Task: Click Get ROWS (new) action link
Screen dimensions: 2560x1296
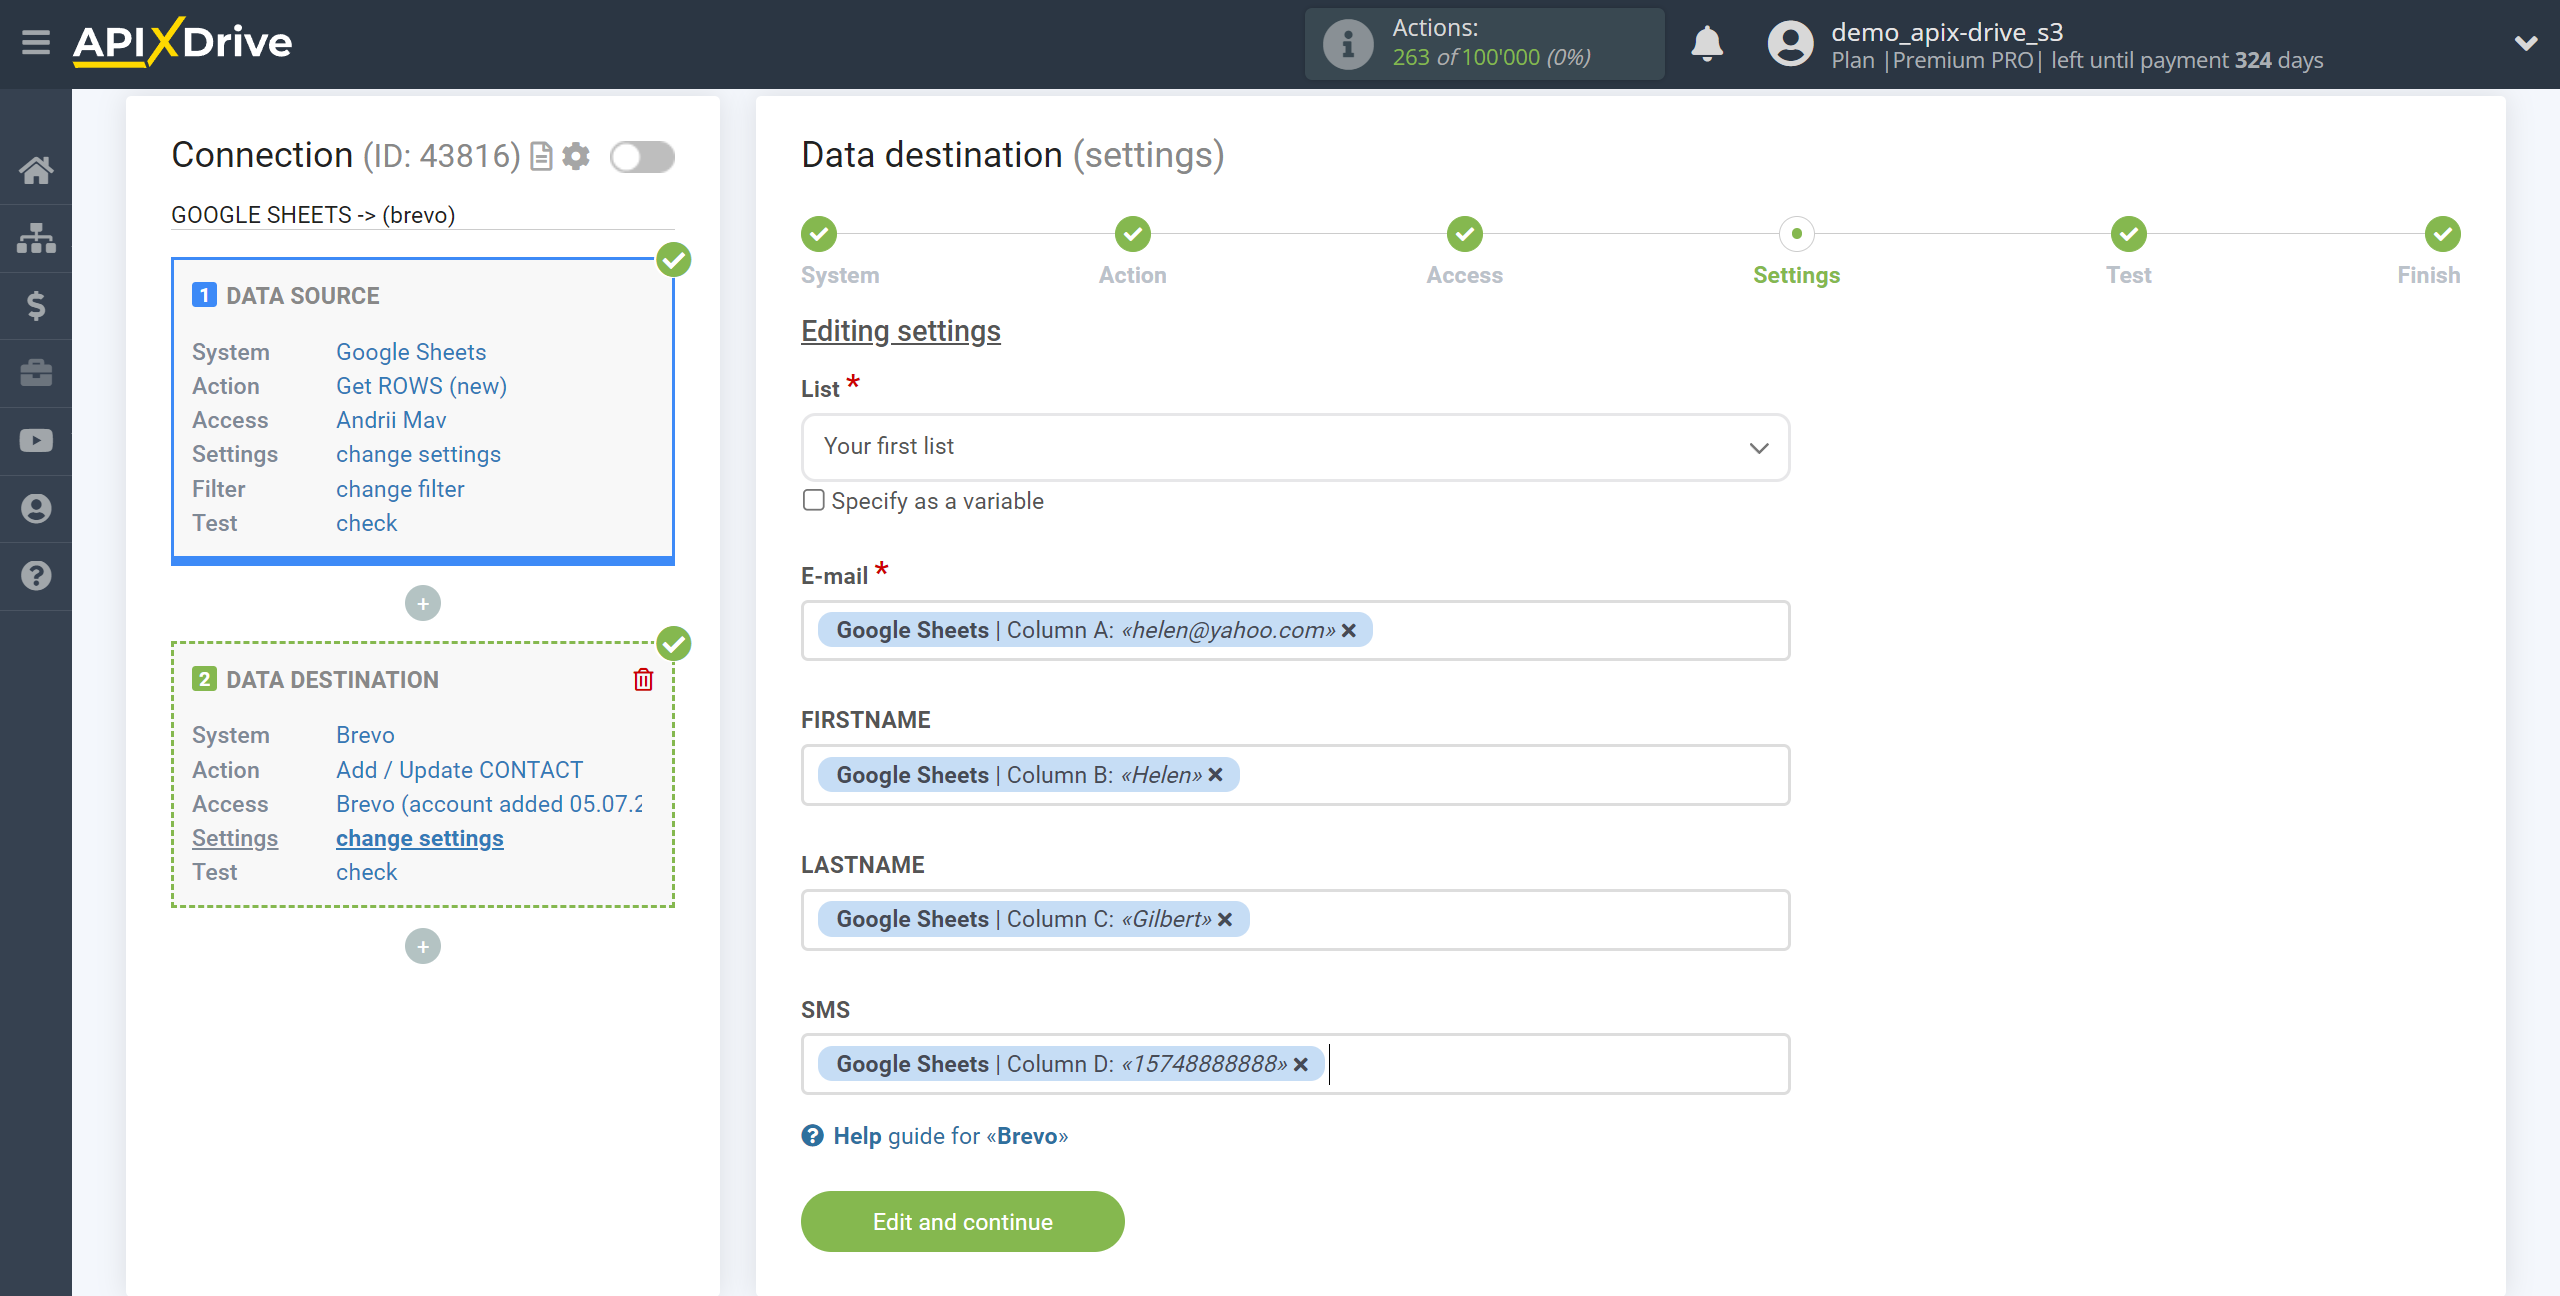Action: (x=421, y=386)
